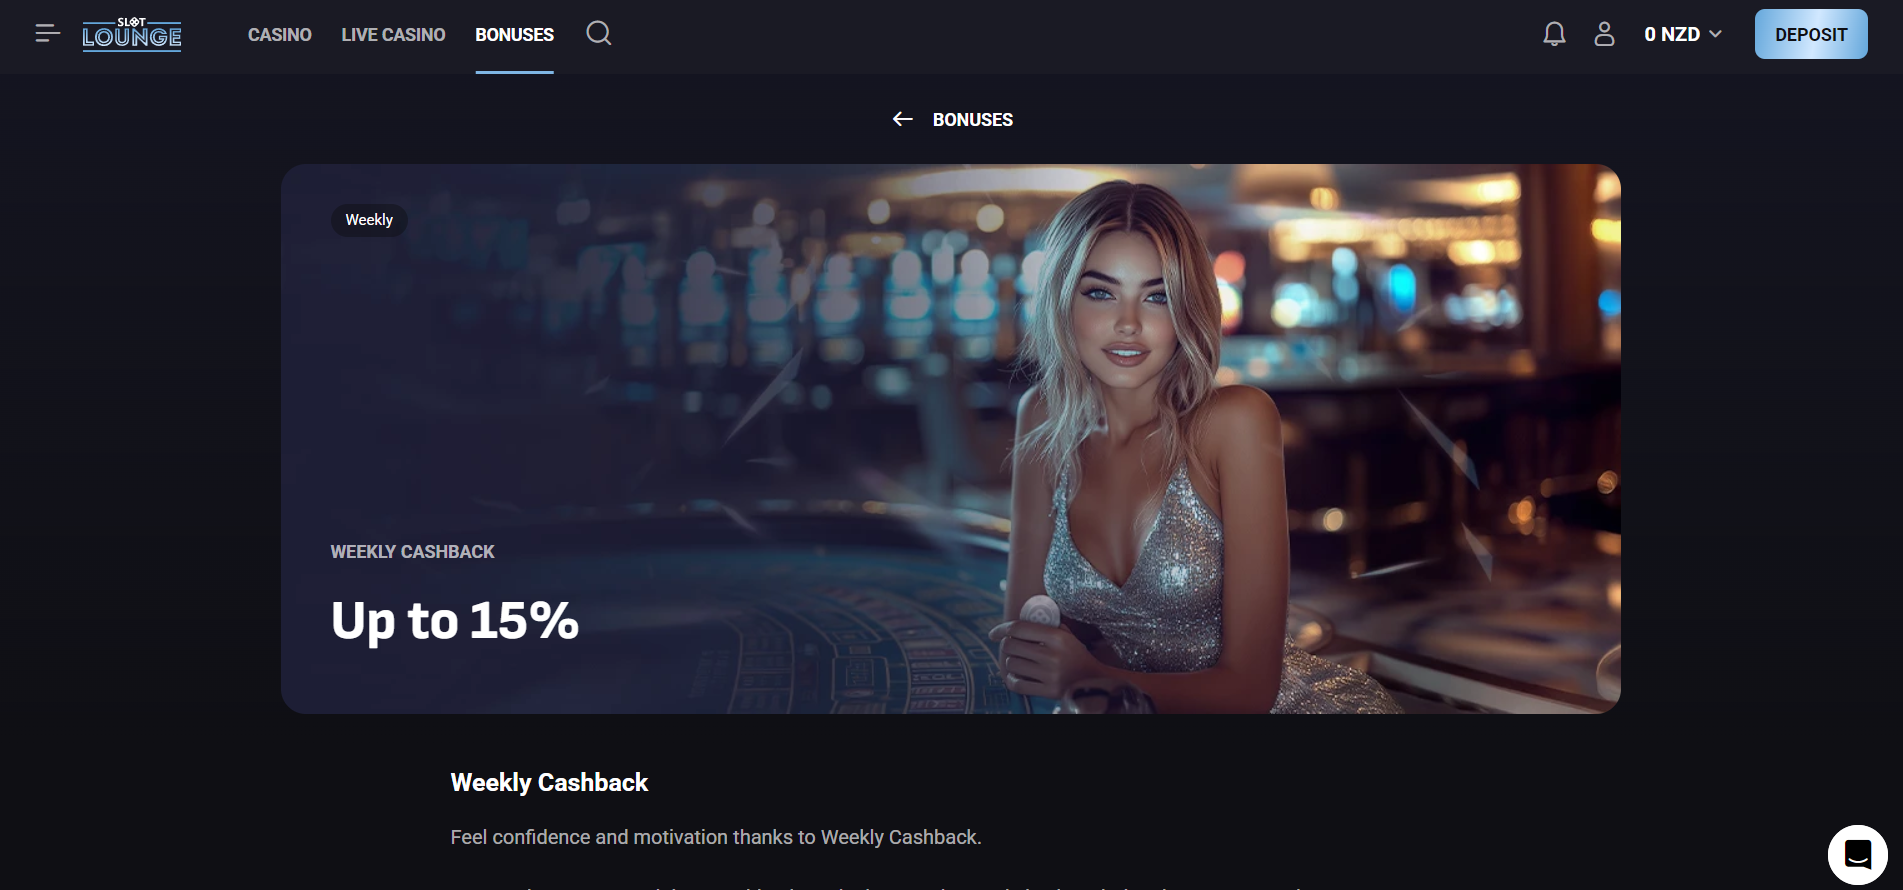Open the user account profile icon
The width and height of the screenshot is (1903, 890).
coord(1604,34)
